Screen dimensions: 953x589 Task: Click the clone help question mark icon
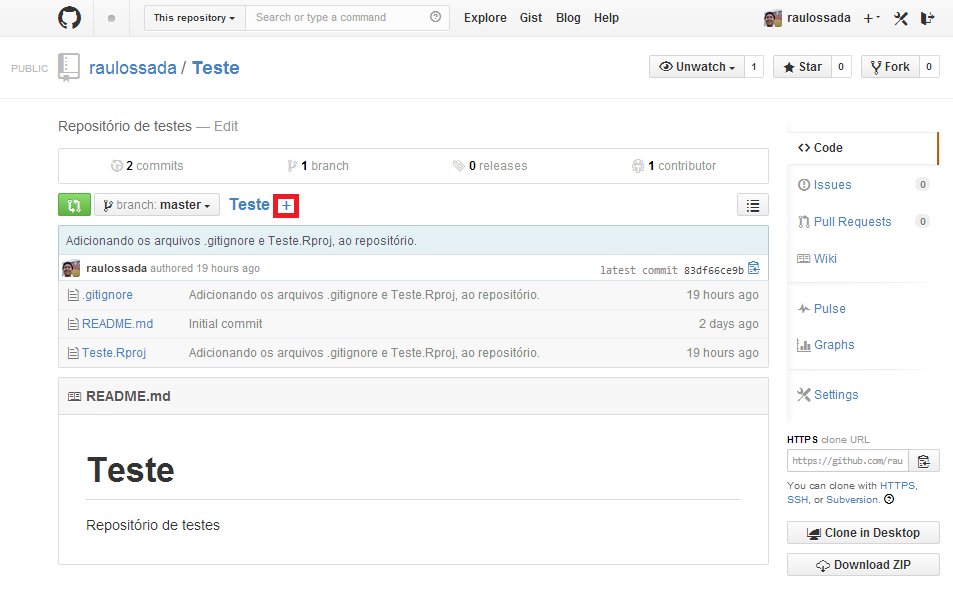(889, 499)
